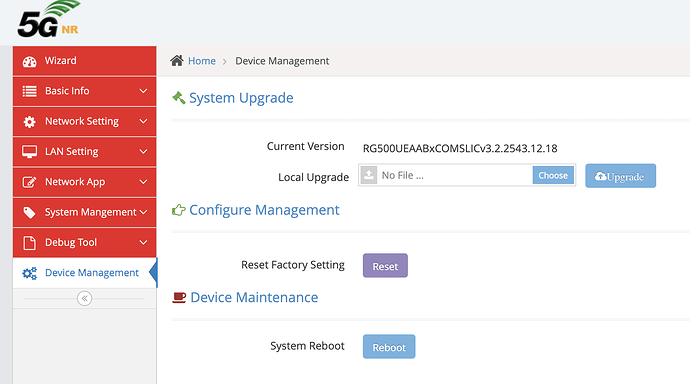The image size is (690, 384).
Task: Choose a local upgrade file
Action: tap(553, 176)
